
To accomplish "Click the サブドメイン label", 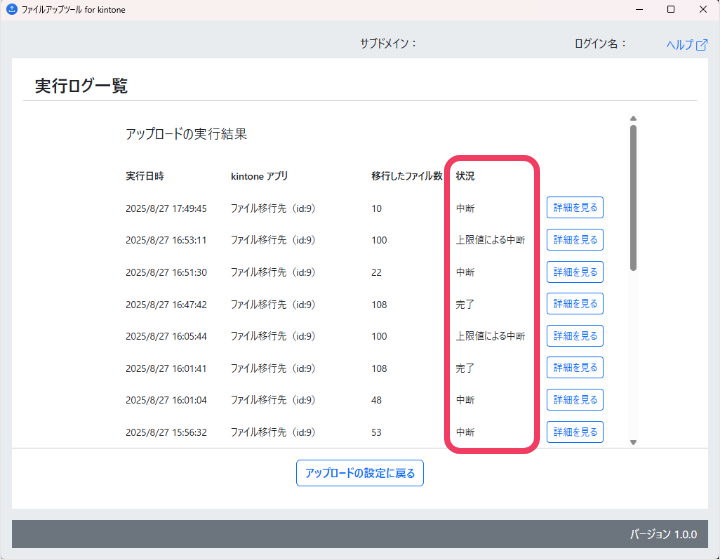I will point(388,44).
